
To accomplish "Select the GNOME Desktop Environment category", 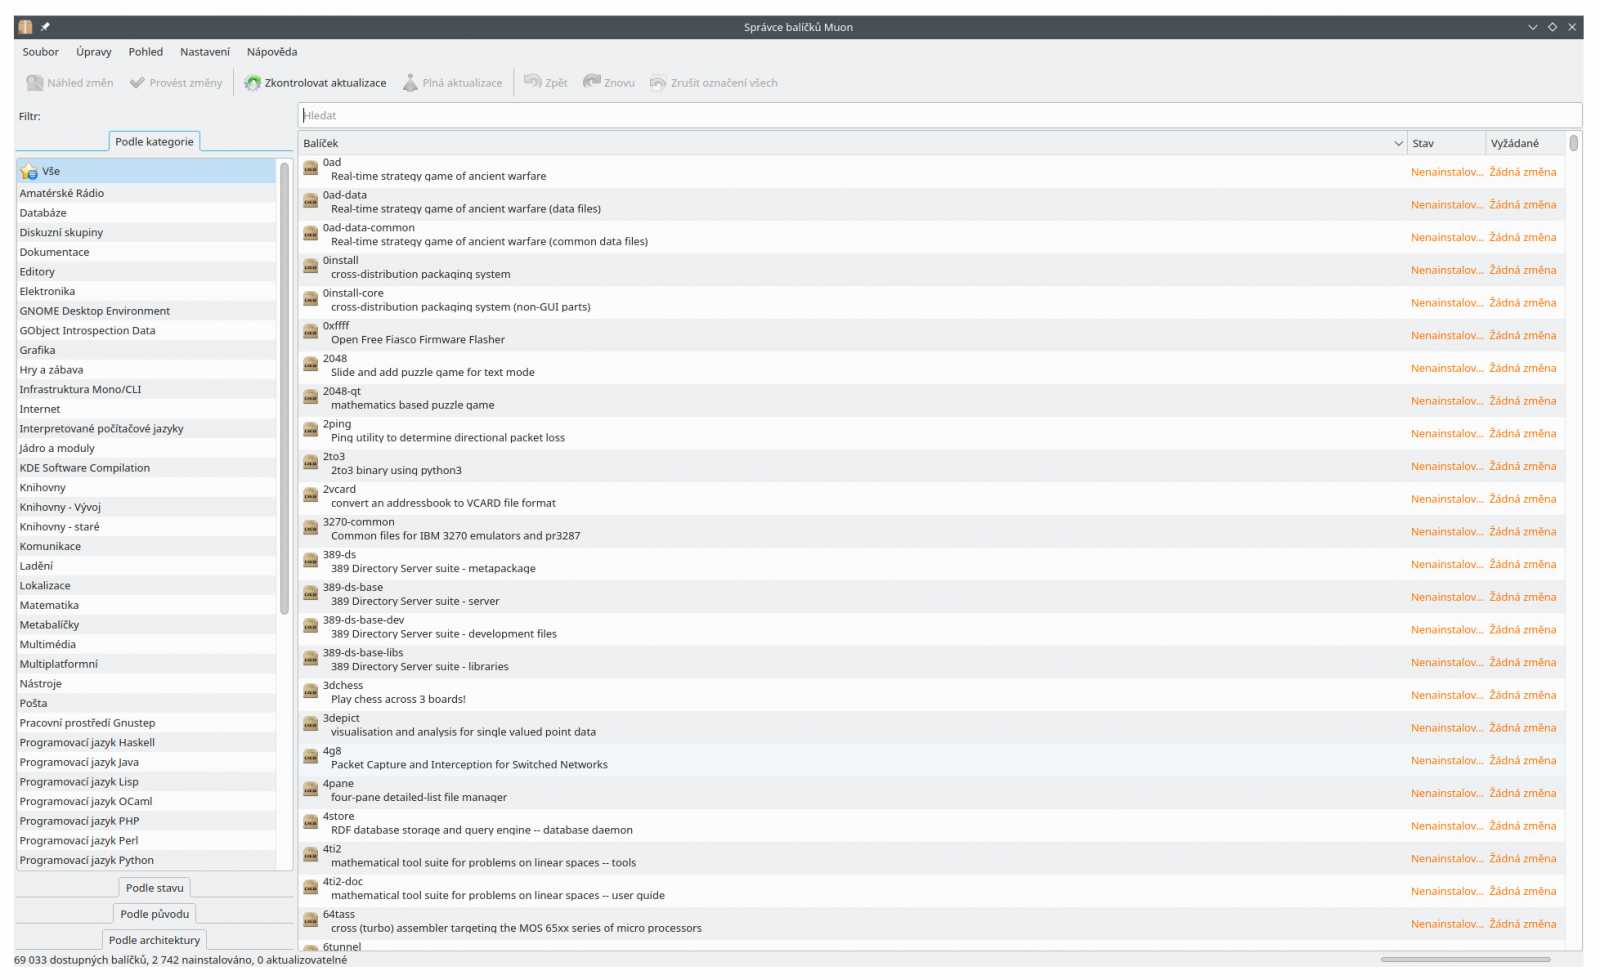I will pyautogui.click(x=146, y=311).
